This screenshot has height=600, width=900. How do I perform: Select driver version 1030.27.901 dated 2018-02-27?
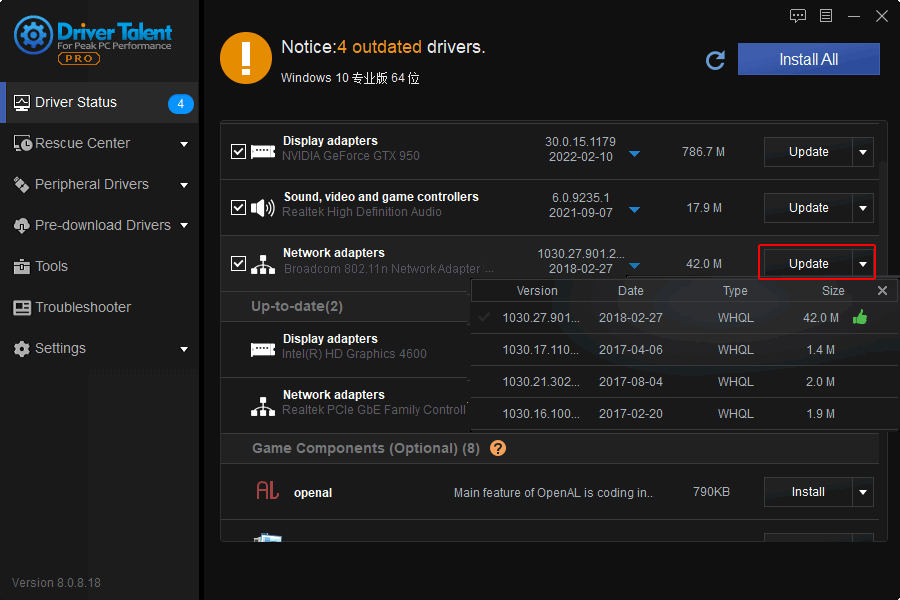685,318
